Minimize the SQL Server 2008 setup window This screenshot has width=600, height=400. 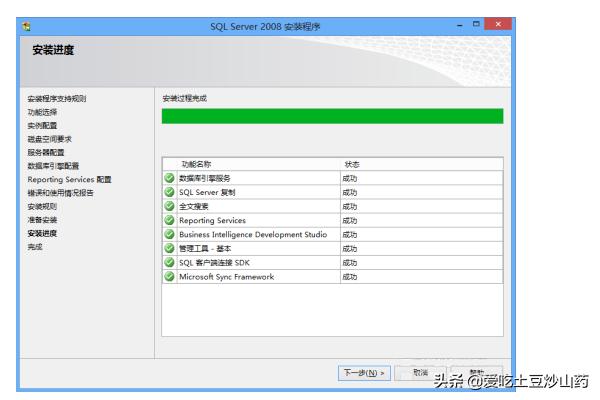pos(460,25)
